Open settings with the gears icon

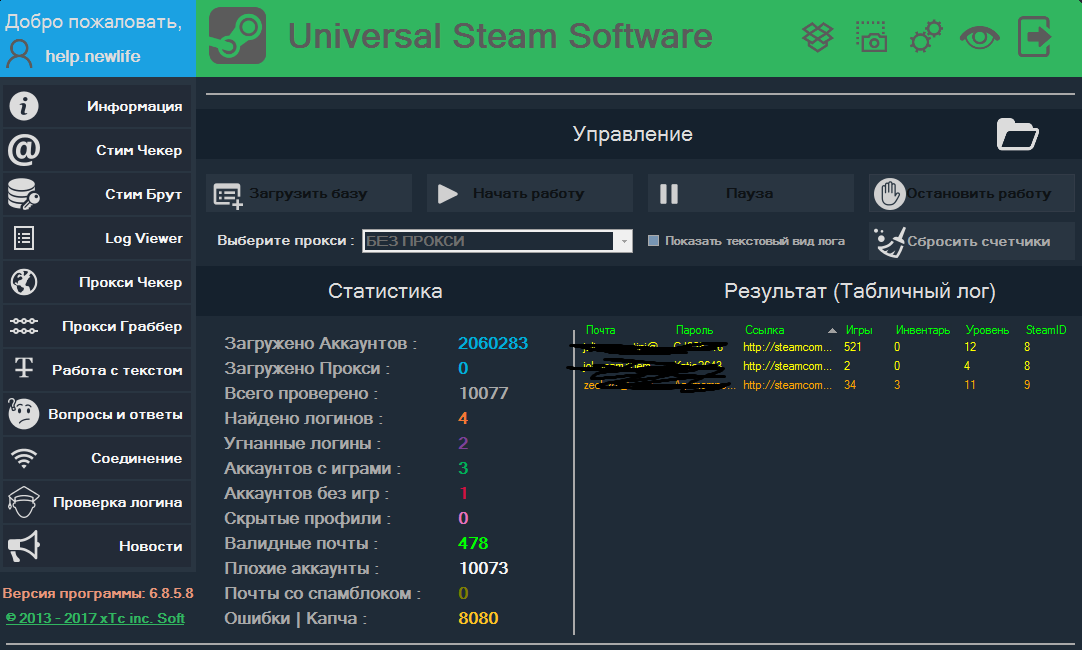point(925,37)
